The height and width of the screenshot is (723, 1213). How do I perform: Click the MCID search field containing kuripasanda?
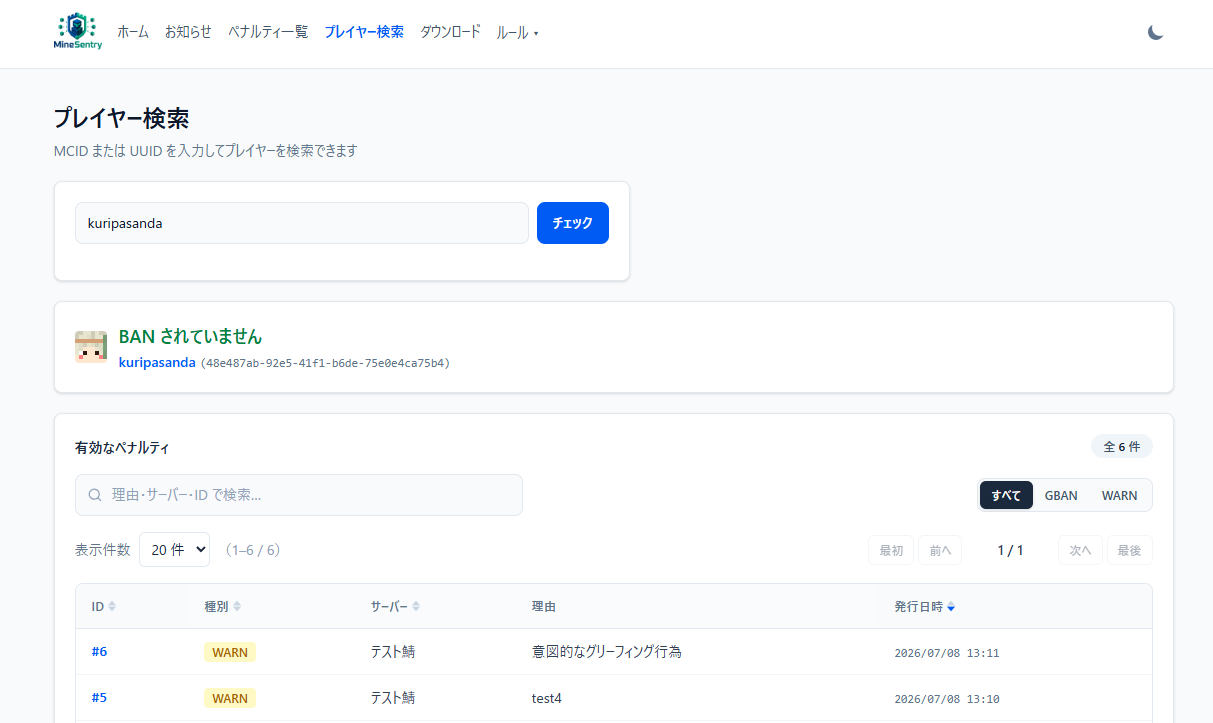302,223
